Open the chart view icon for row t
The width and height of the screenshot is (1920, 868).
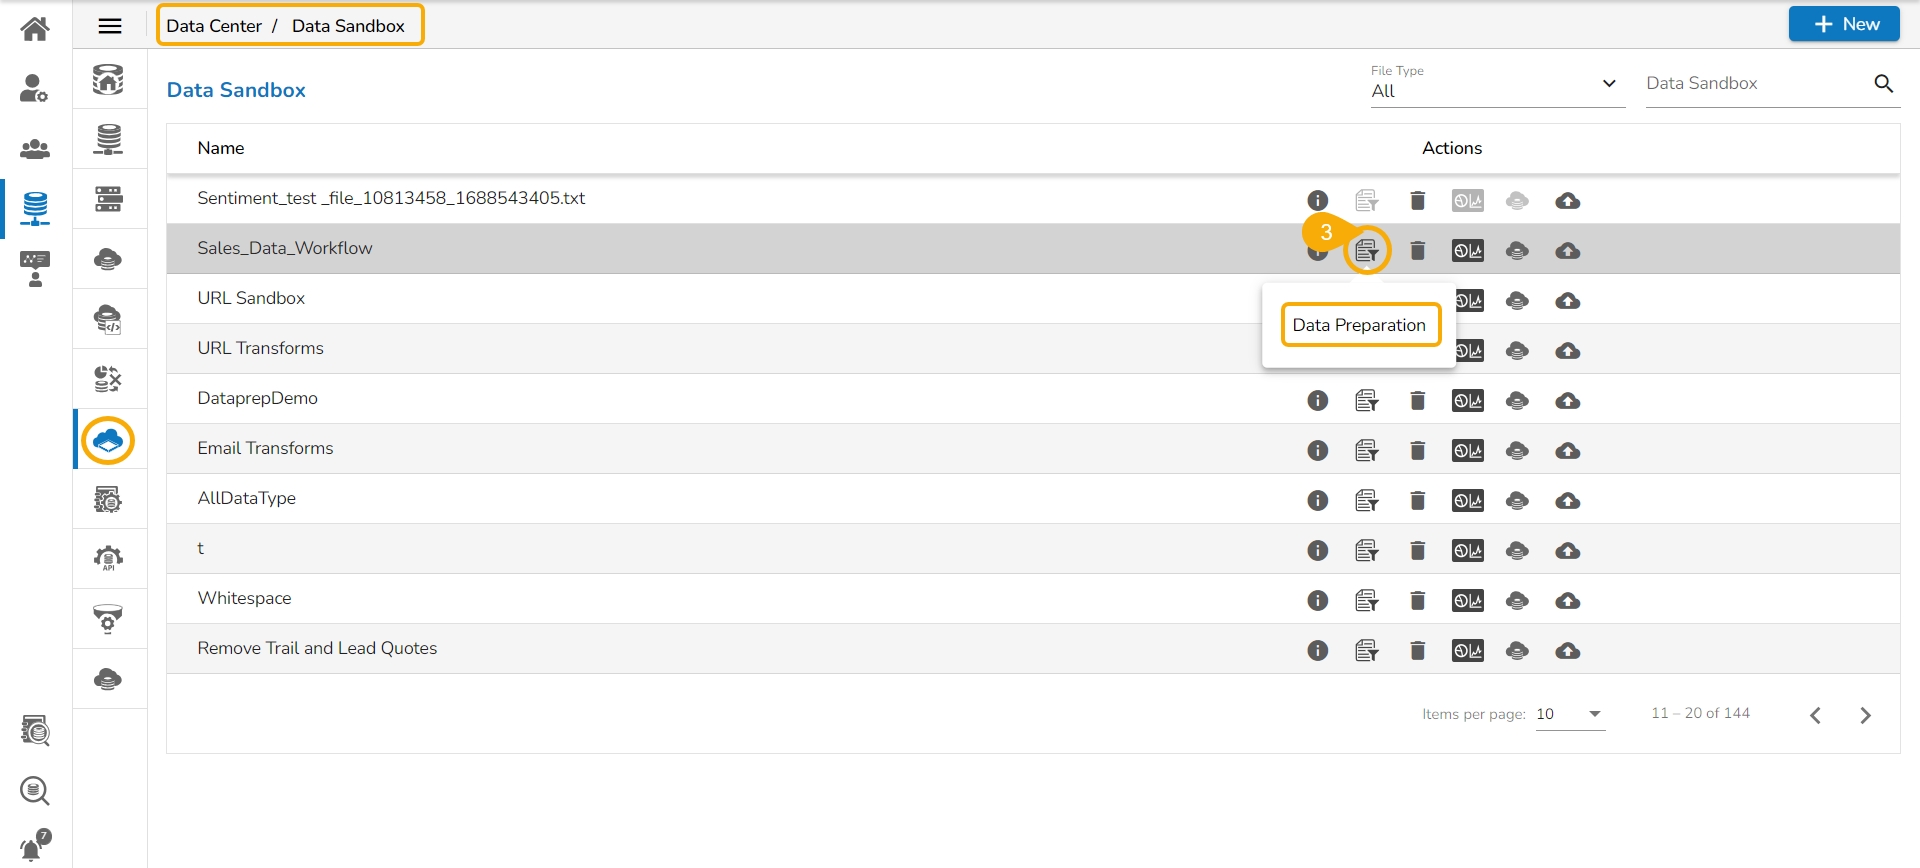click(x=1468, y=551)
